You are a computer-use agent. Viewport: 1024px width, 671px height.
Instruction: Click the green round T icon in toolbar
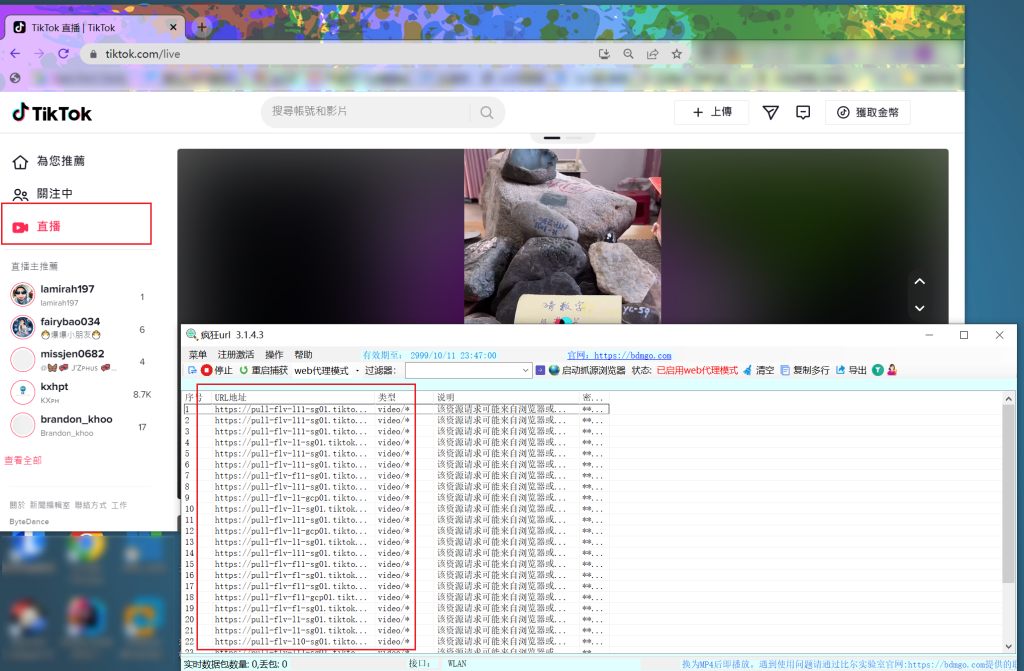pos(878,370)
